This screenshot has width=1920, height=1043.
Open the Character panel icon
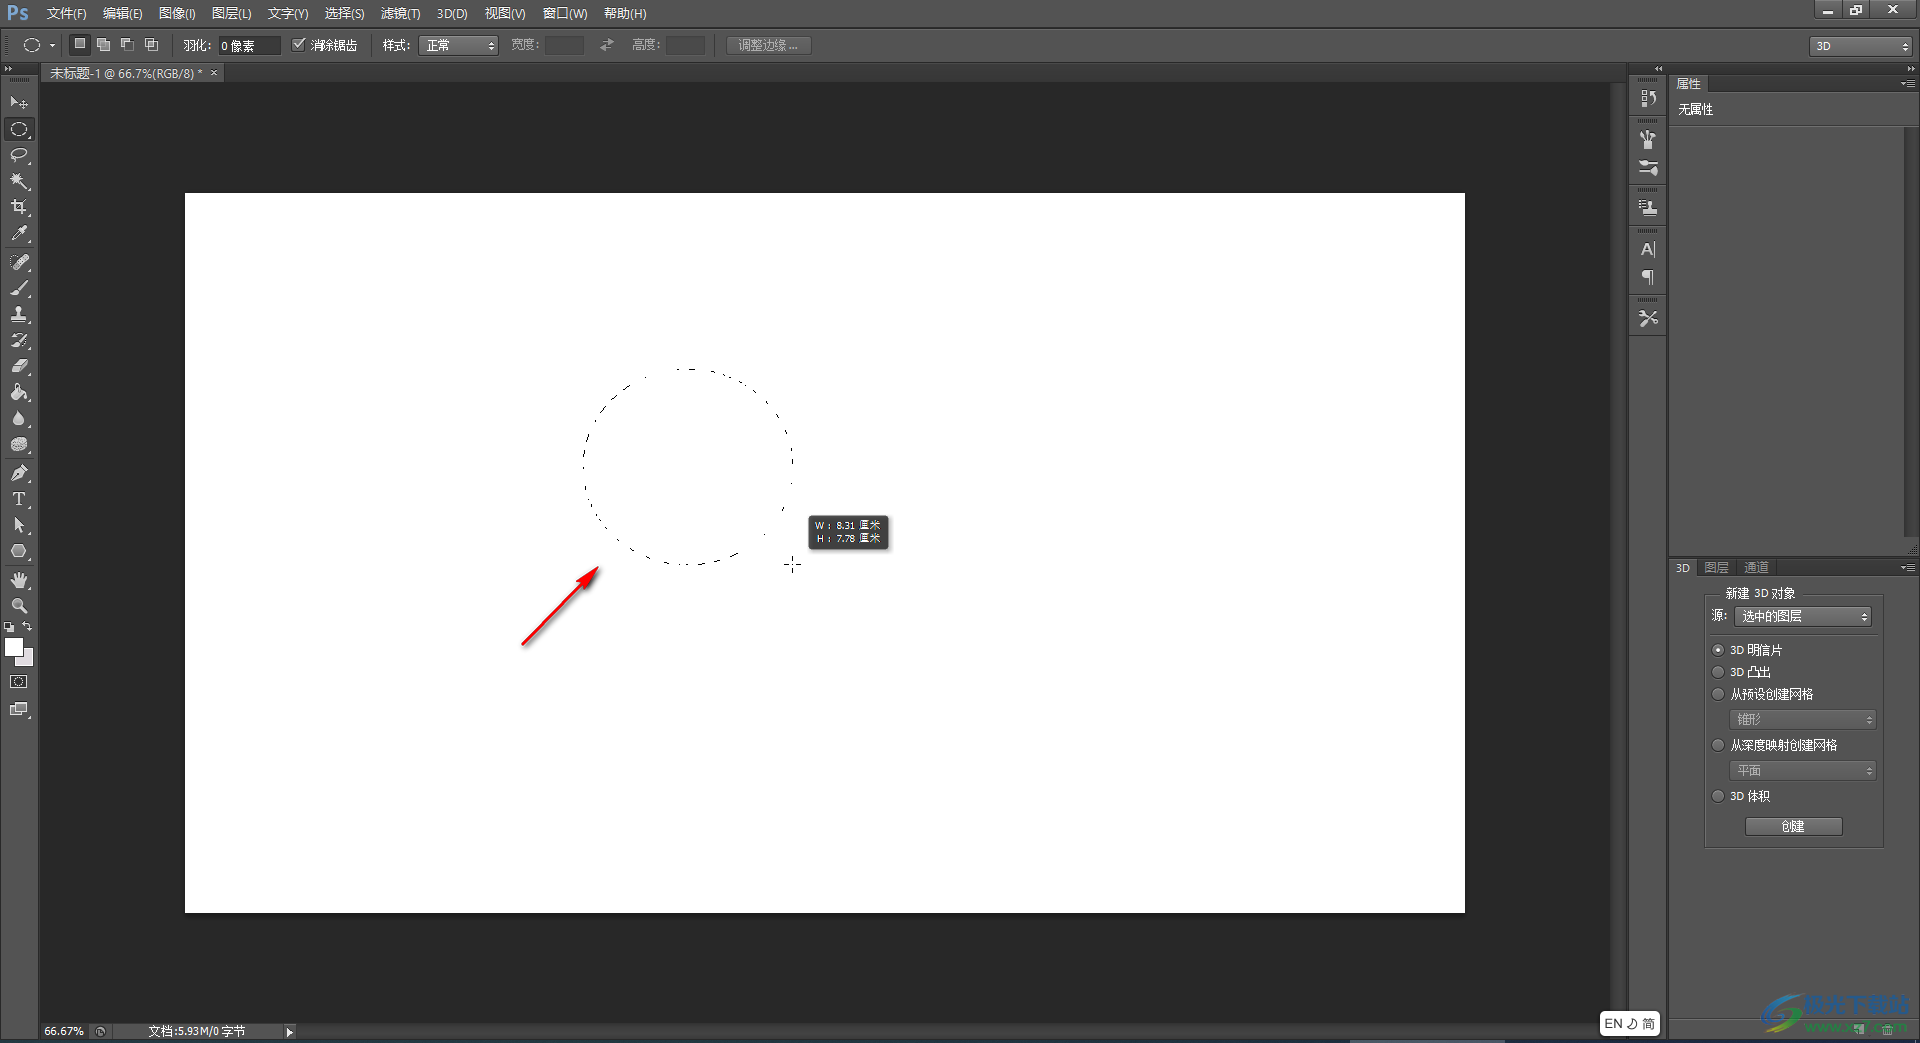(1648, 249)
